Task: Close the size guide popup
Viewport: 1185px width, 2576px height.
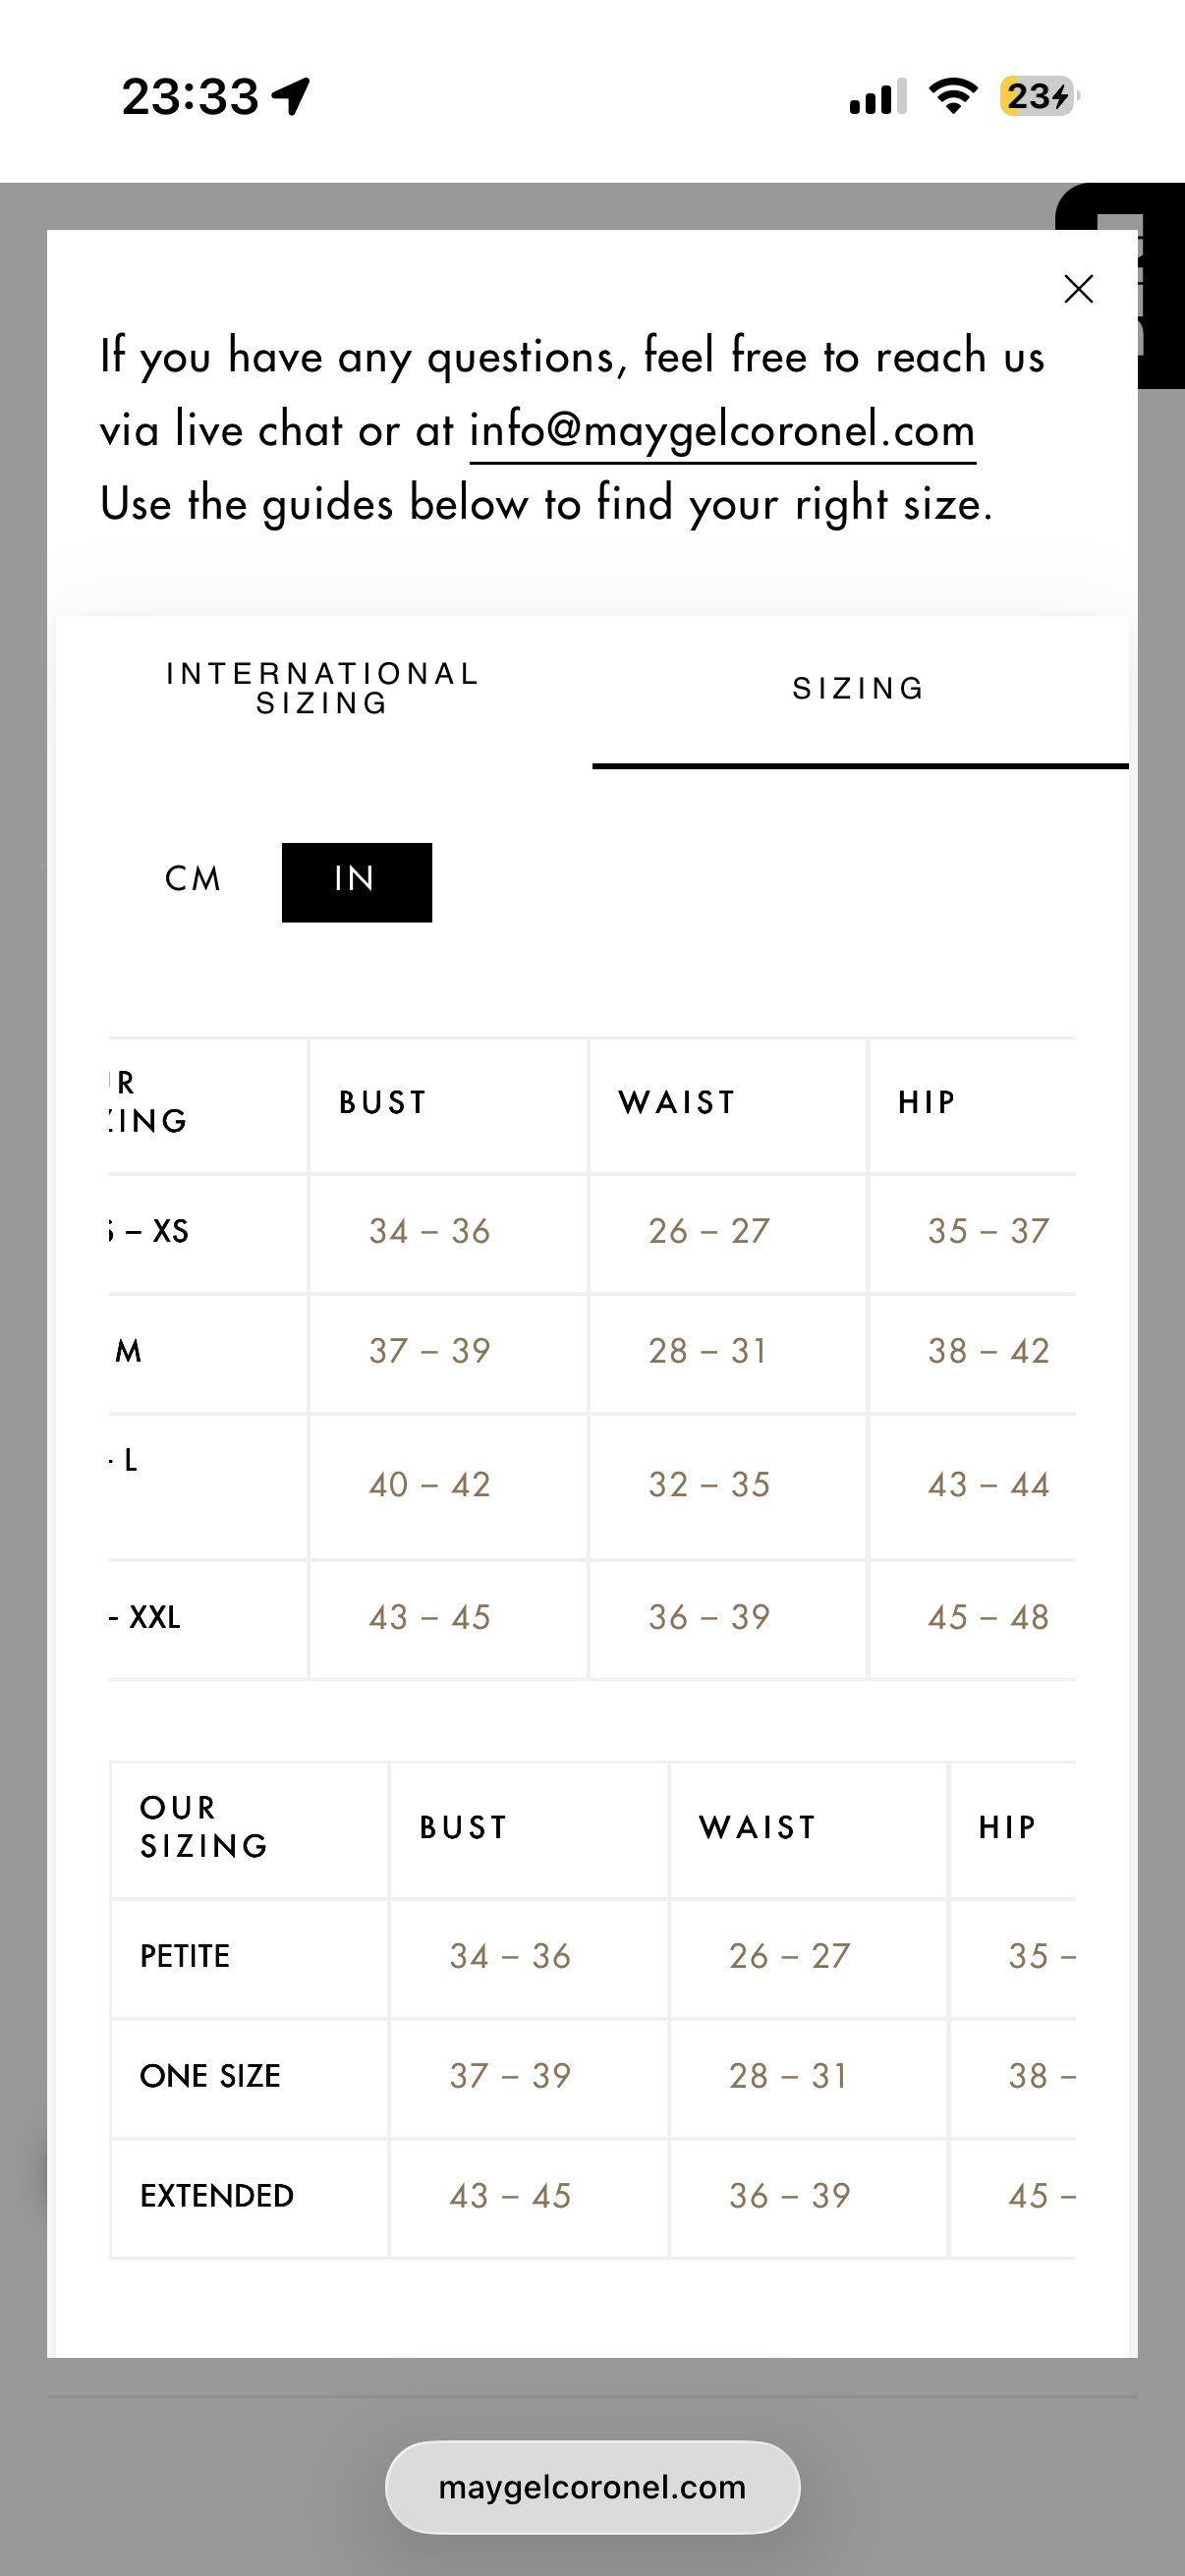Action: click(1078, 289)
